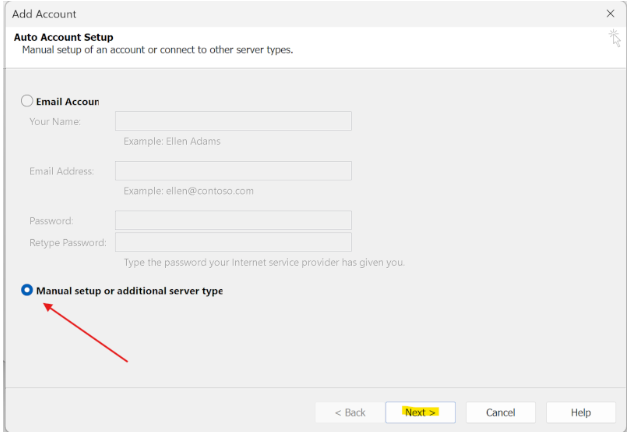Click the 'Email Address:' label

pyautogui.click(x=61, y=171)
